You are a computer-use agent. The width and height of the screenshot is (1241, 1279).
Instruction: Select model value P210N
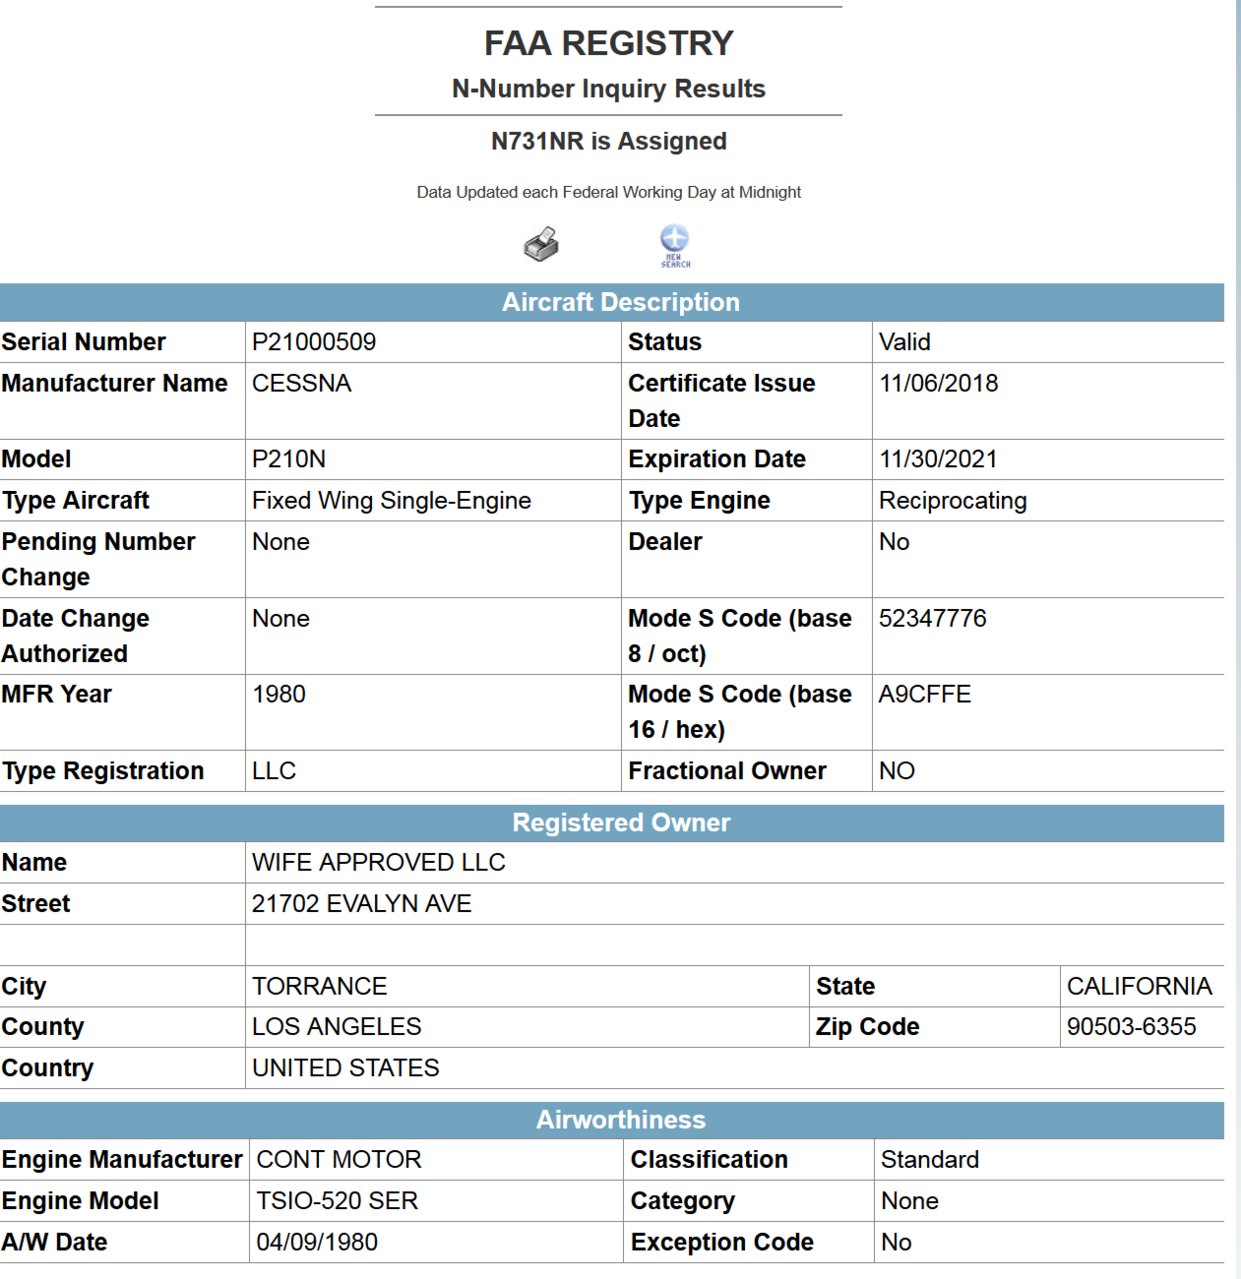(289, 459)
